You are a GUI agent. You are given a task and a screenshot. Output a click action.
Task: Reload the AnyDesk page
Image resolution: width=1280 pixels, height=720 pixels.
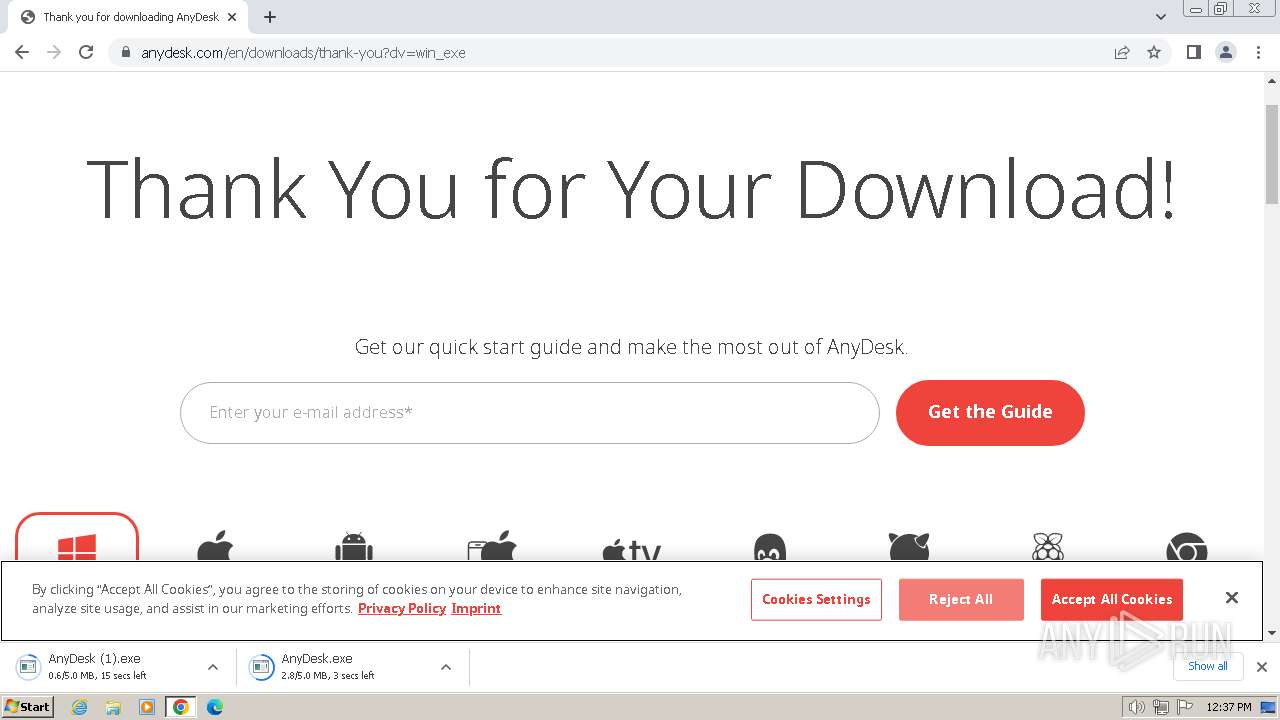coord(86,52)
